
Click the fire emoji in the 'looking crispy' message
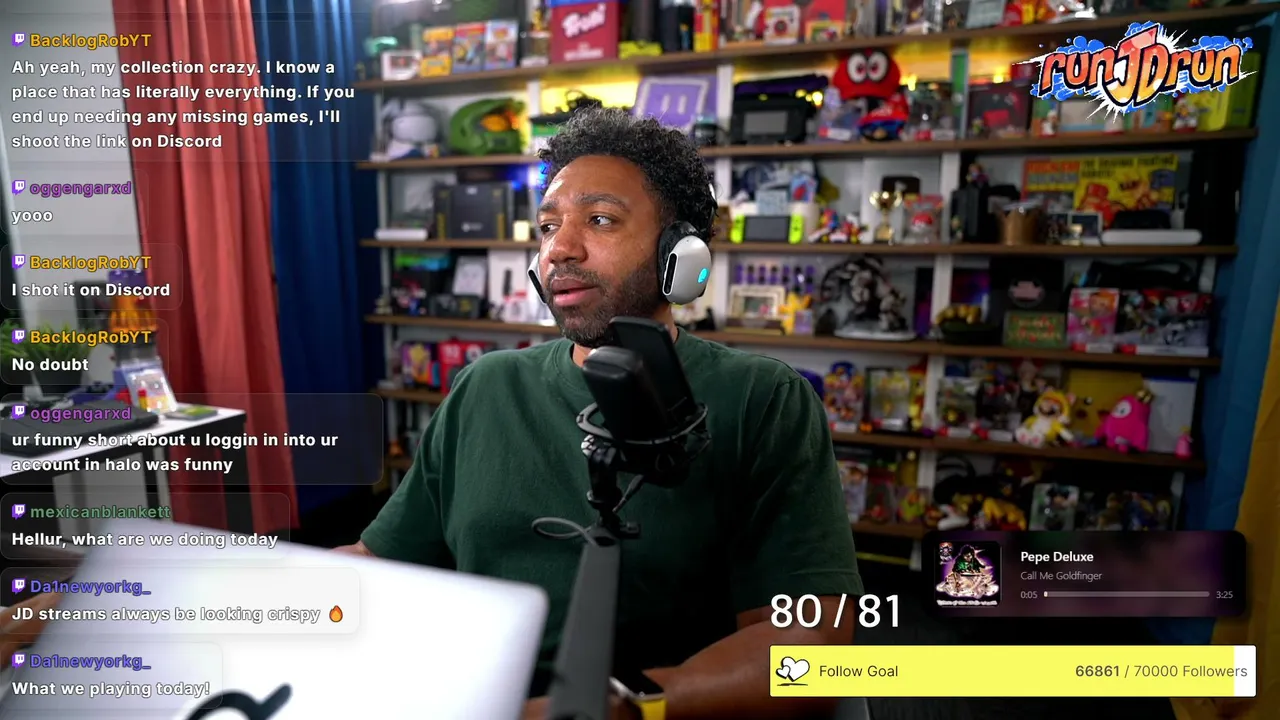point(336,614)
